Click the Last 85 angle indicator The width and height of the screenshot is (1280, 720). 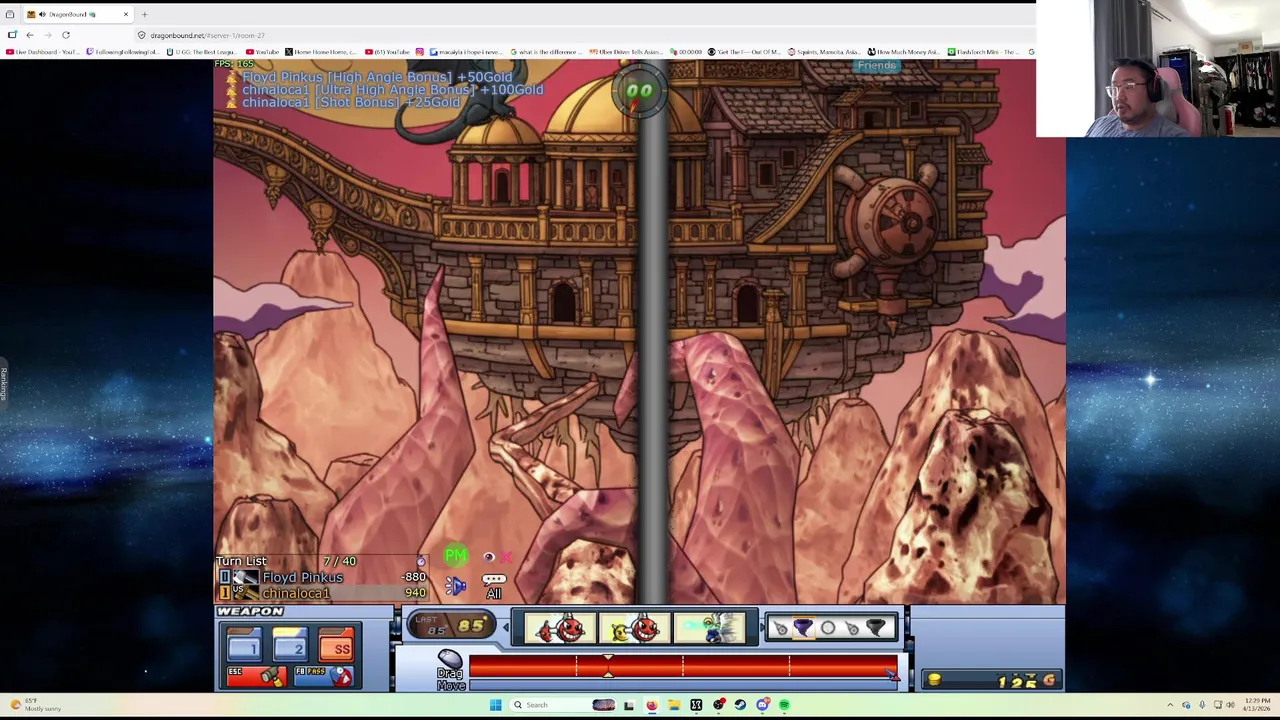(x=452, y=626)
